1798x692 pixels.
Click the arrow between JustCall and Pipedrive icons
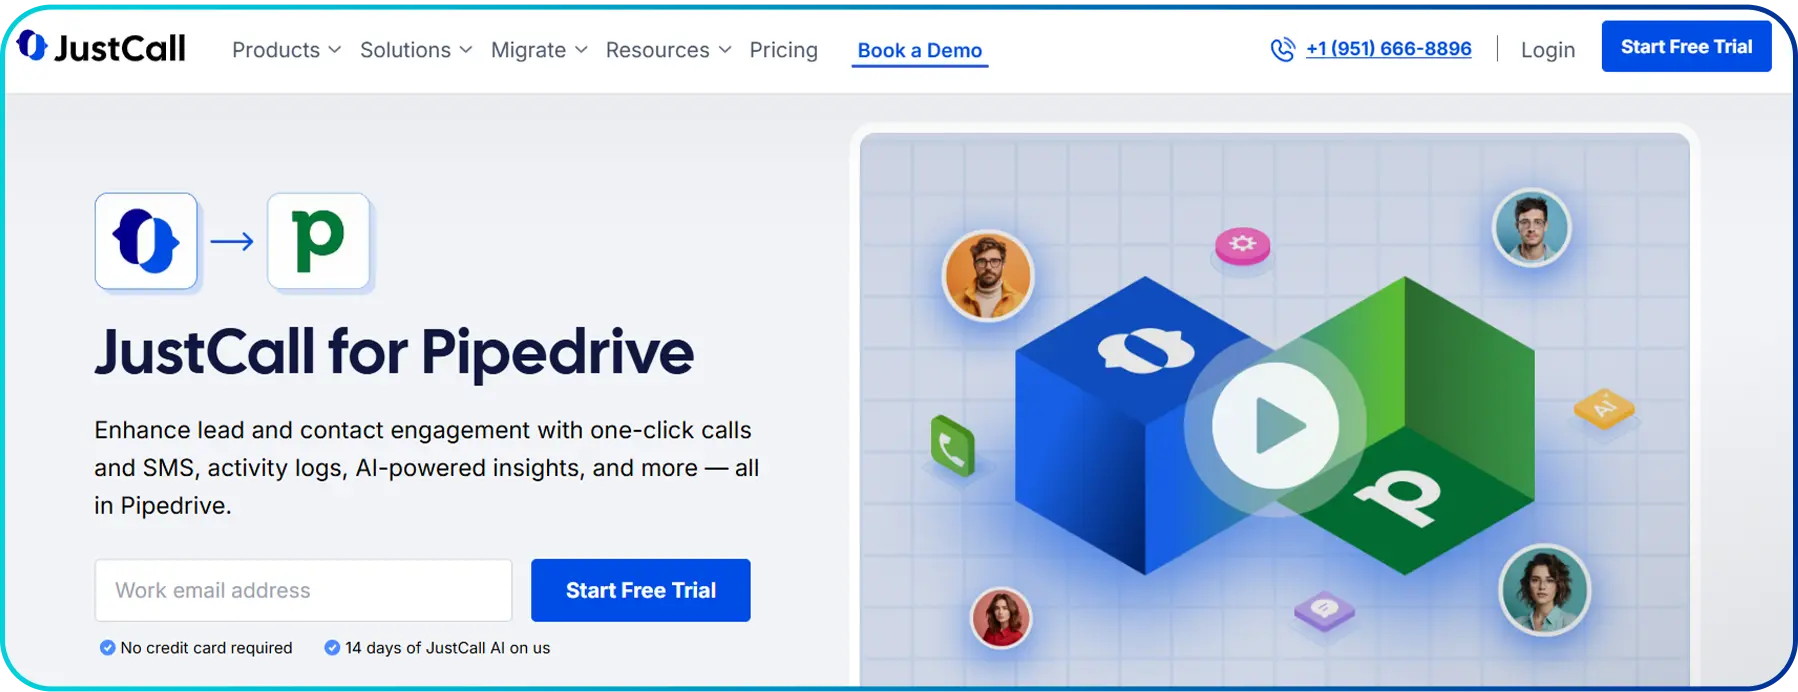click(232, 241)
